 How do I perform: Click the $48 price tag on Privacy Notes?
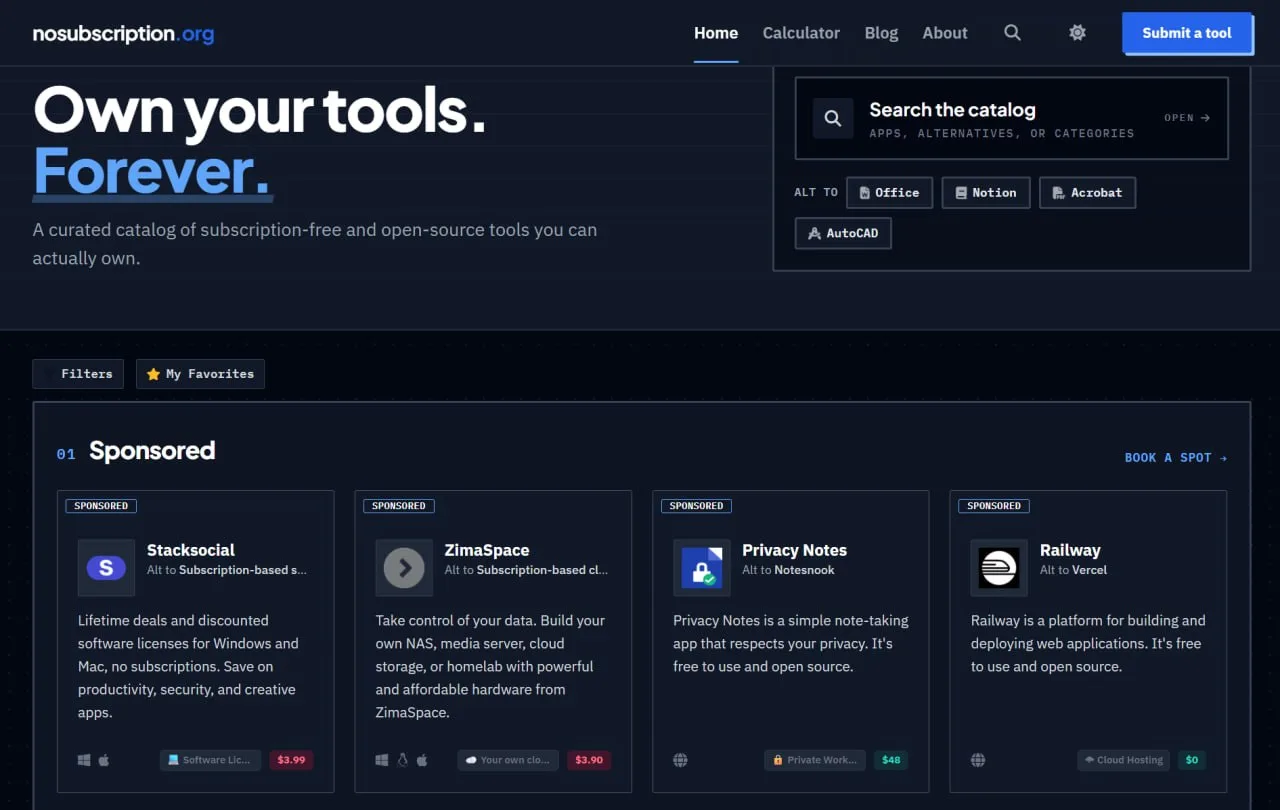pos(891,760)
